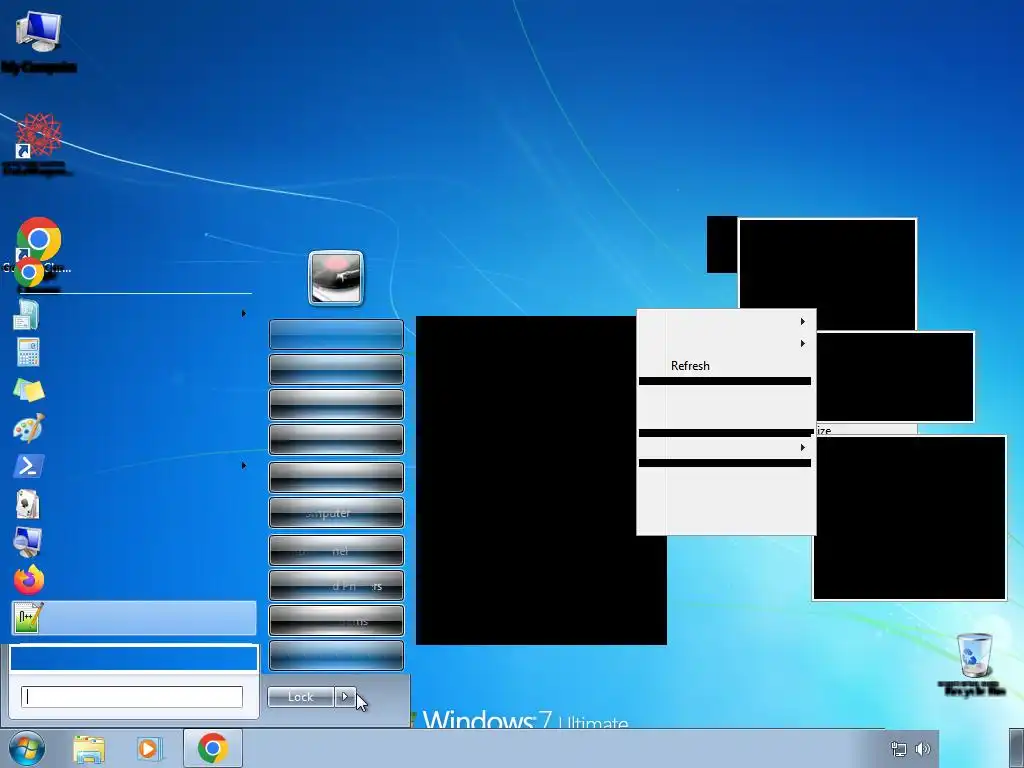Click the Windows Start orb

(27, 748)
